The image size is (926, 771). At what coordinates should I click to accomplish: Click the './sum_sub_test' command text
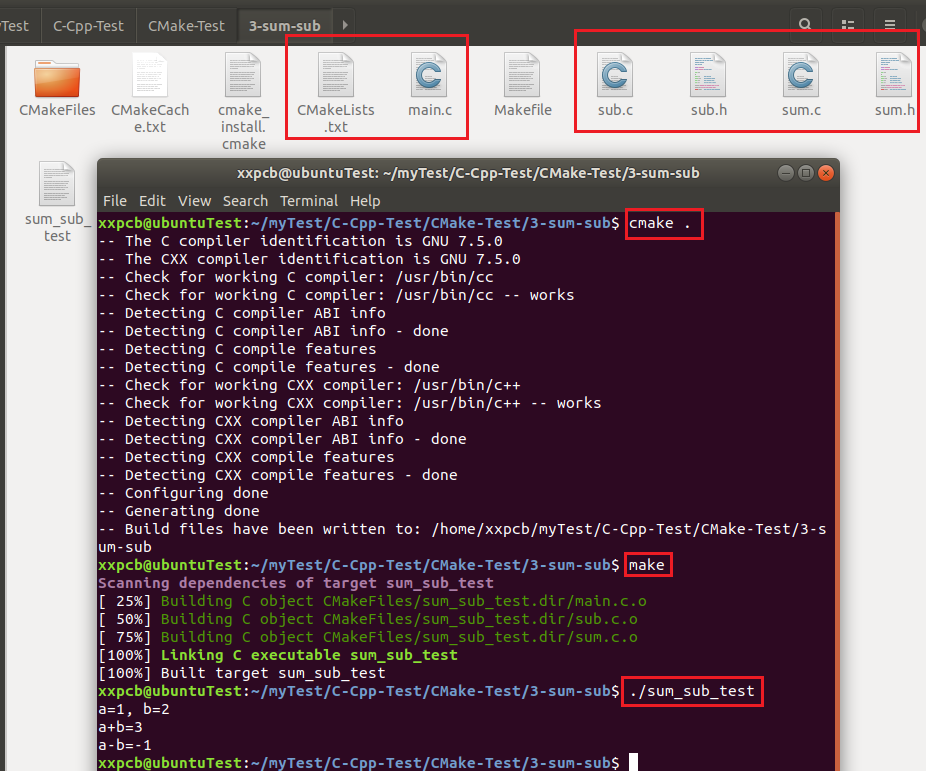point(692,691)
